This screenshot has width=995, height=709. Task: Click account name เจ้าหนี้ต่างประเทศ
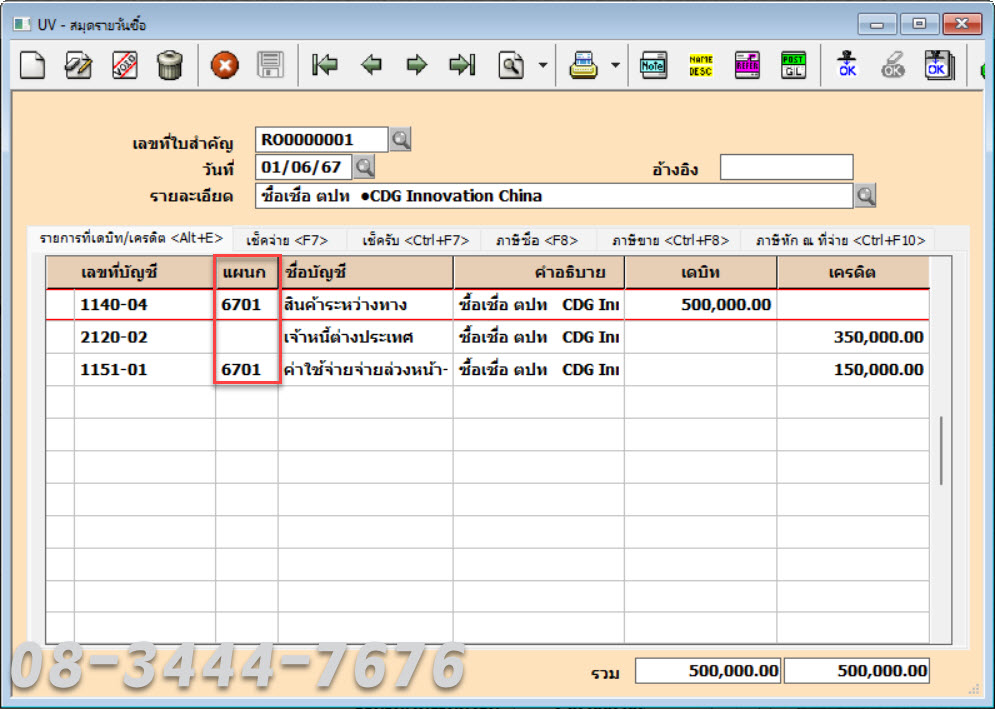pos(366,337)
